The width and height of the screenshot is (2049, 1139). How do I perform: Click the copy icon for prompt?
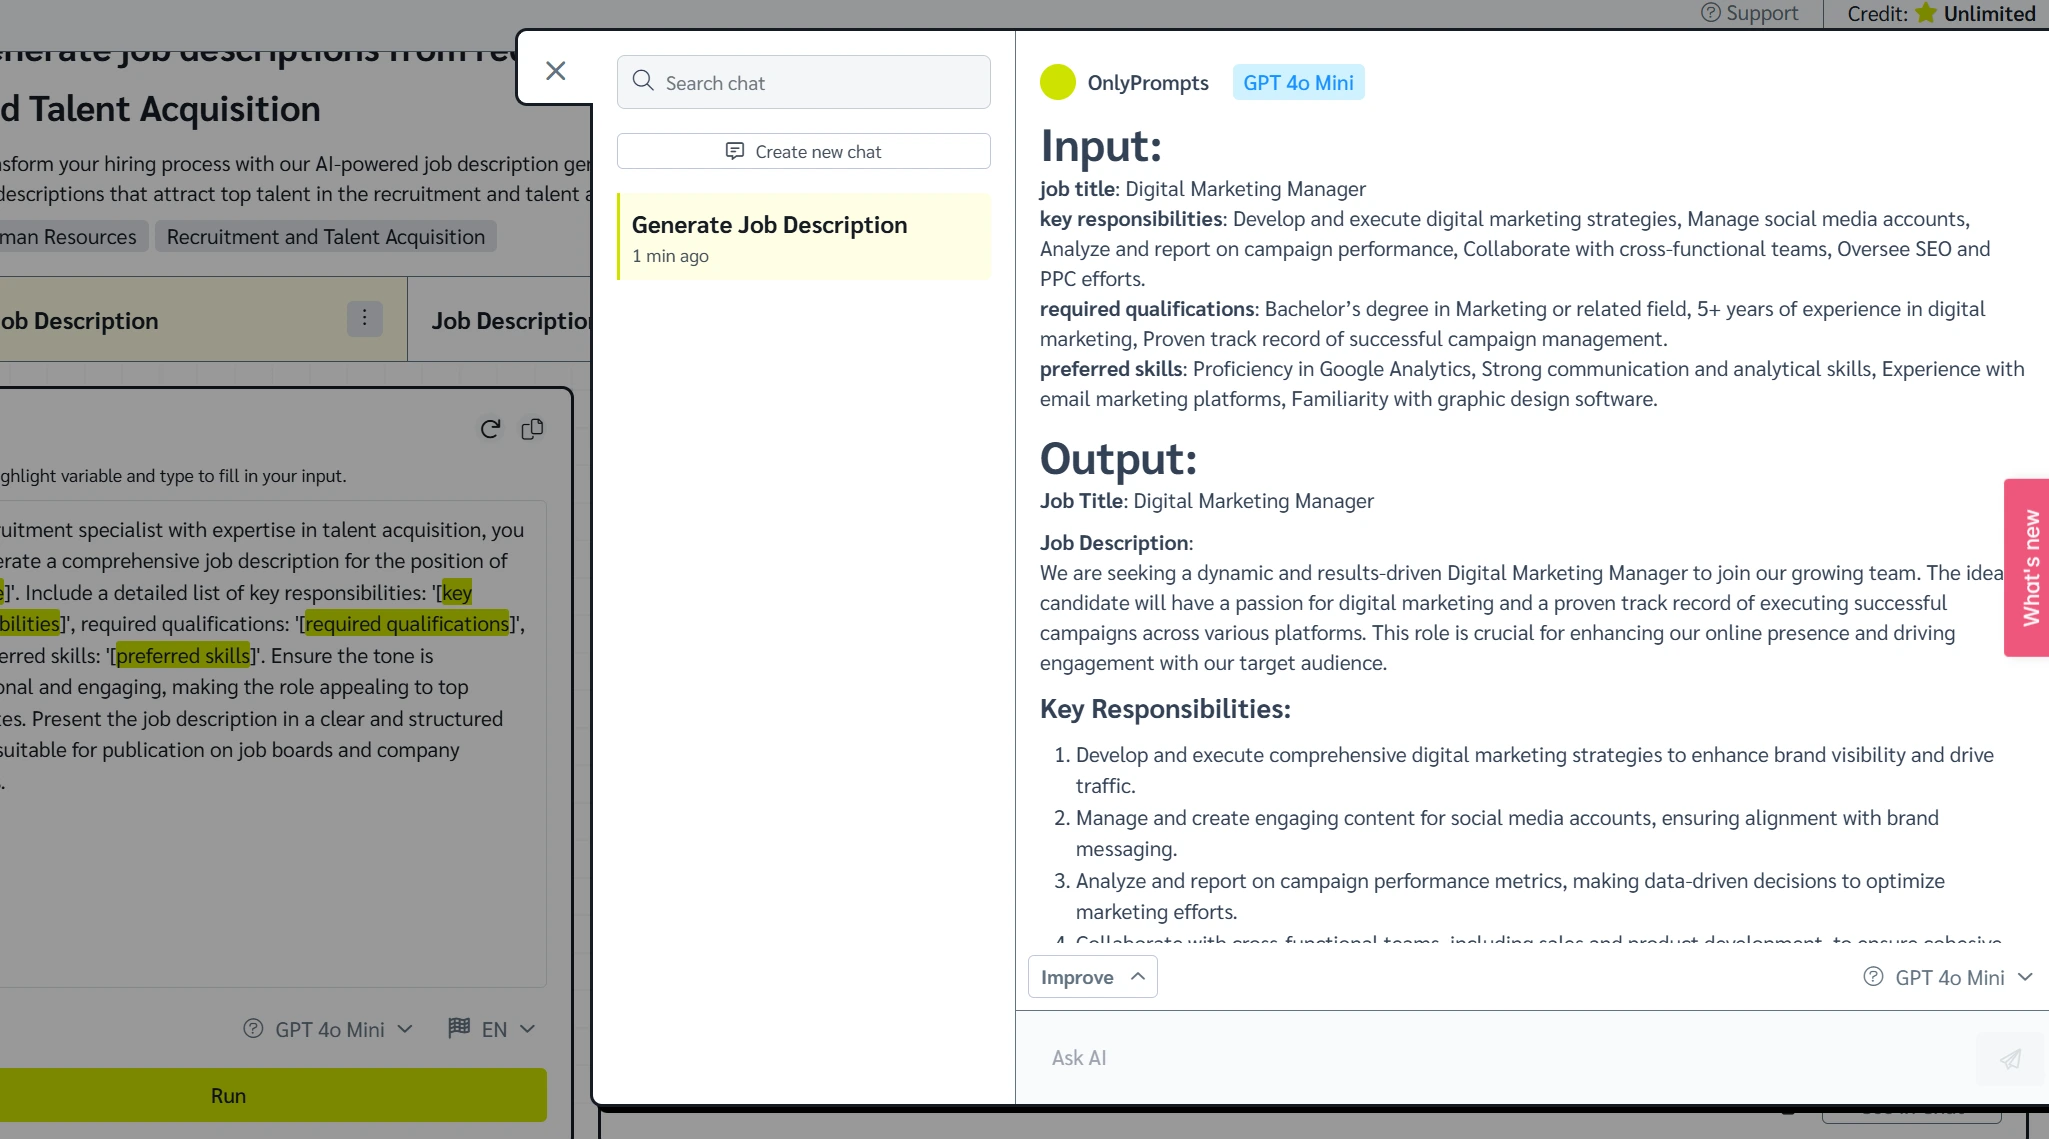tap(532, 428)
